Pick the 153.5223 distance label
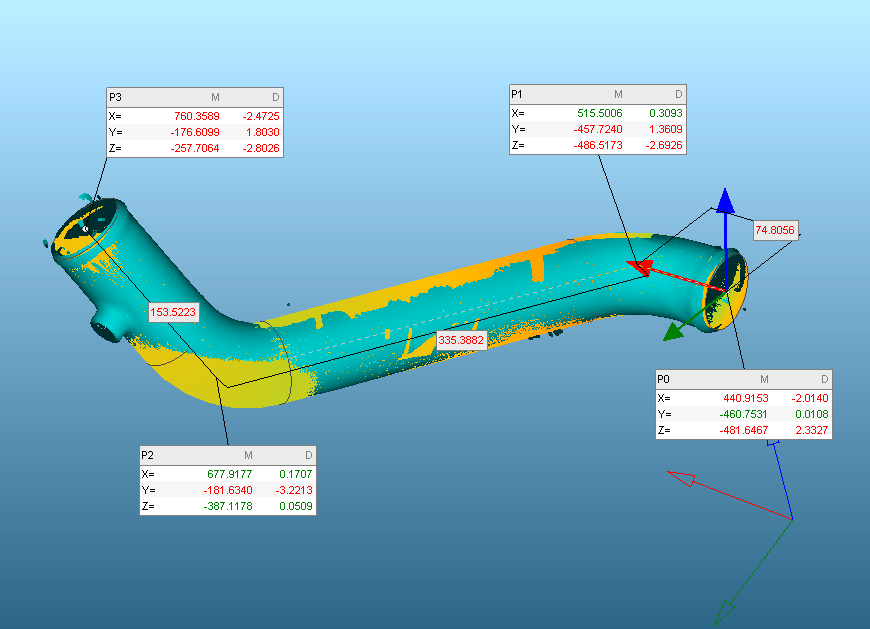 click(173, 312)
